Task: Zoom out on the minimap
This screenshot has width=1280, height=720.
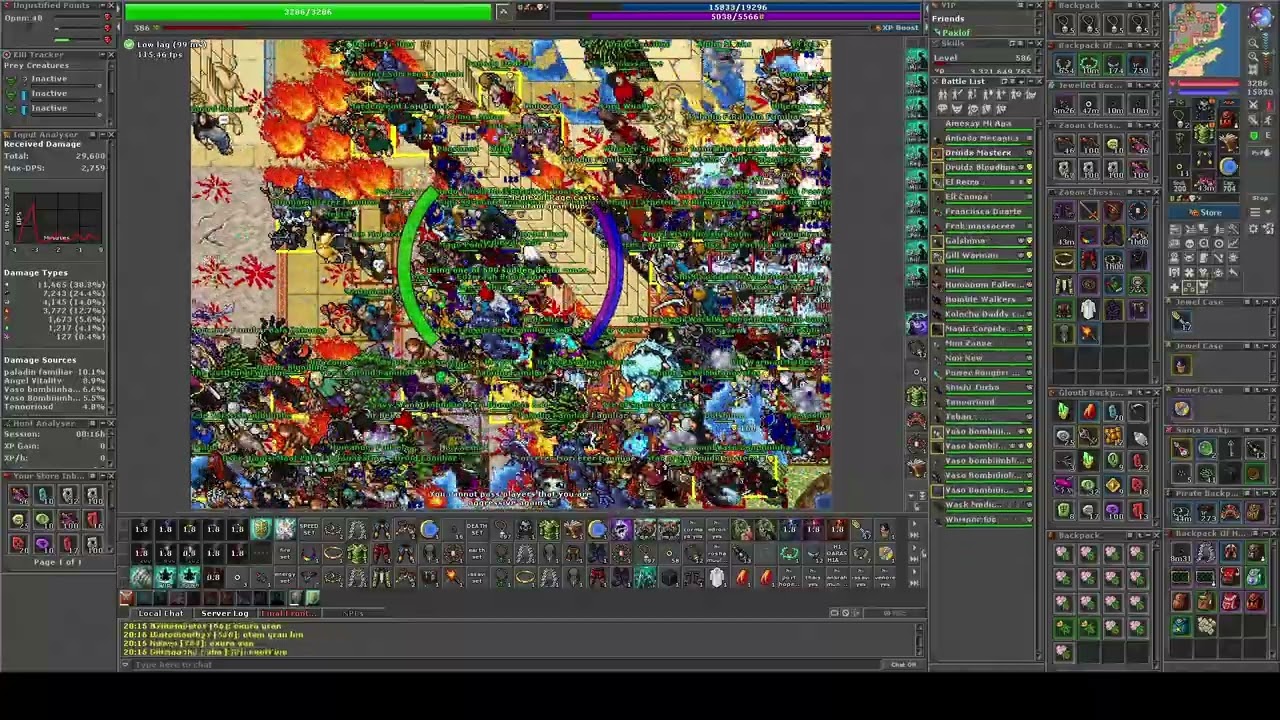Action: [x=1253, y=42]
